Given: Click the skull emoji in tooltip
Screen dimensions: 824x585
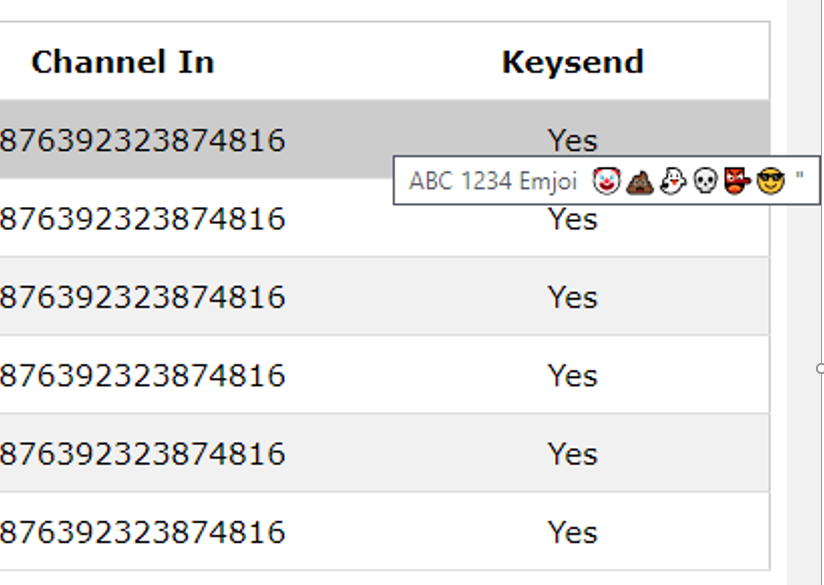Looking at the screenshot, I should [x=706, y=181].
